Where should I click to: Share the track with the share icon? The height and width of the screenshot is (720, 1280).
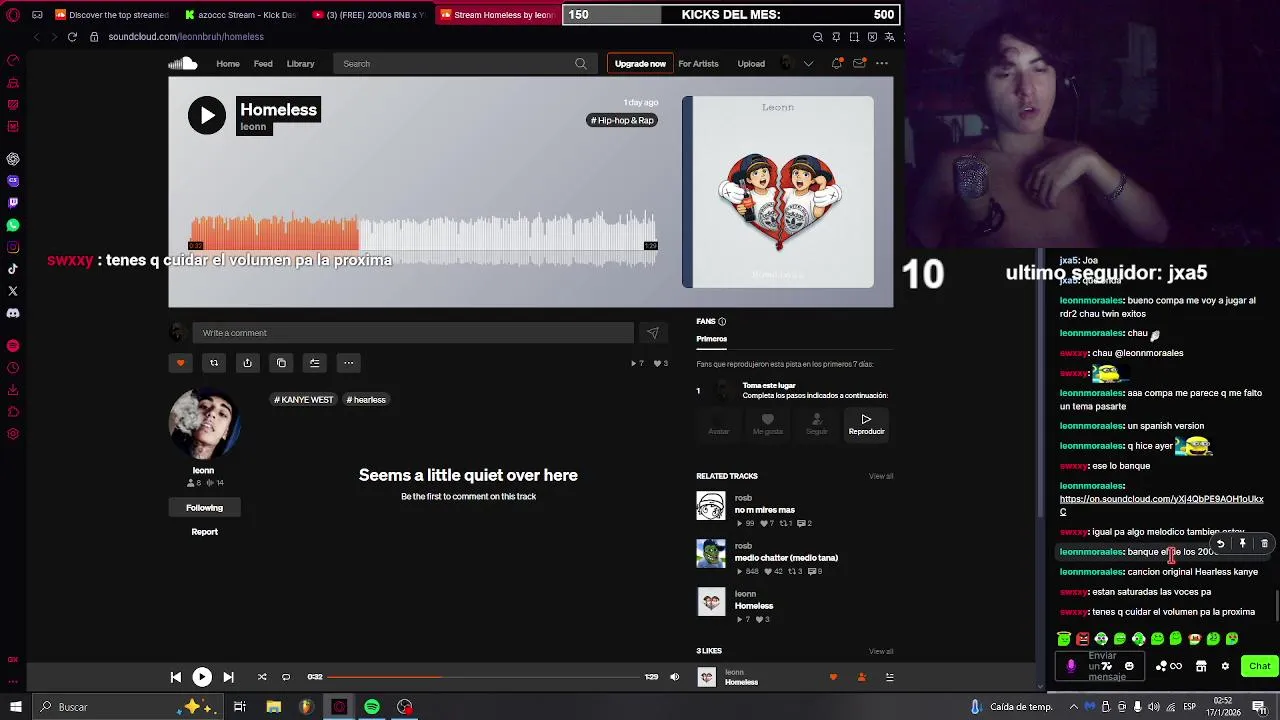[247, 363]
